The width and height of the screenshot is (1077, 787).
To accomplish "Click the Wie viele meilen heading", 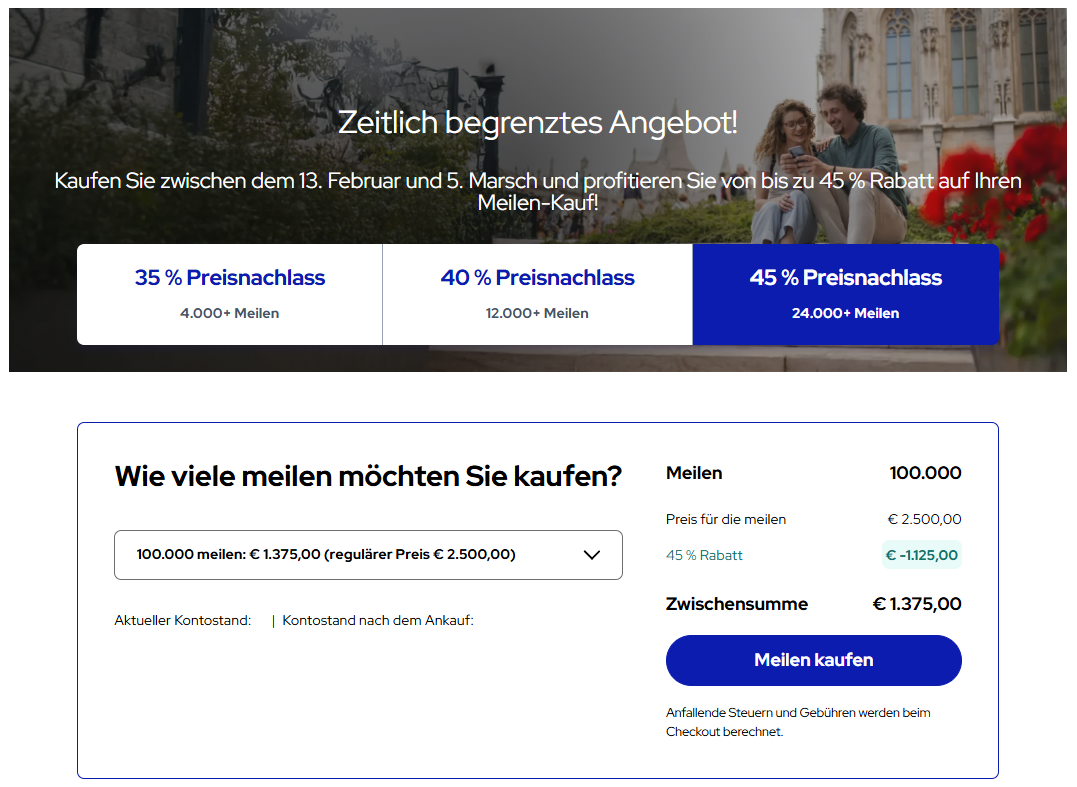I will (x=369, y=477).
